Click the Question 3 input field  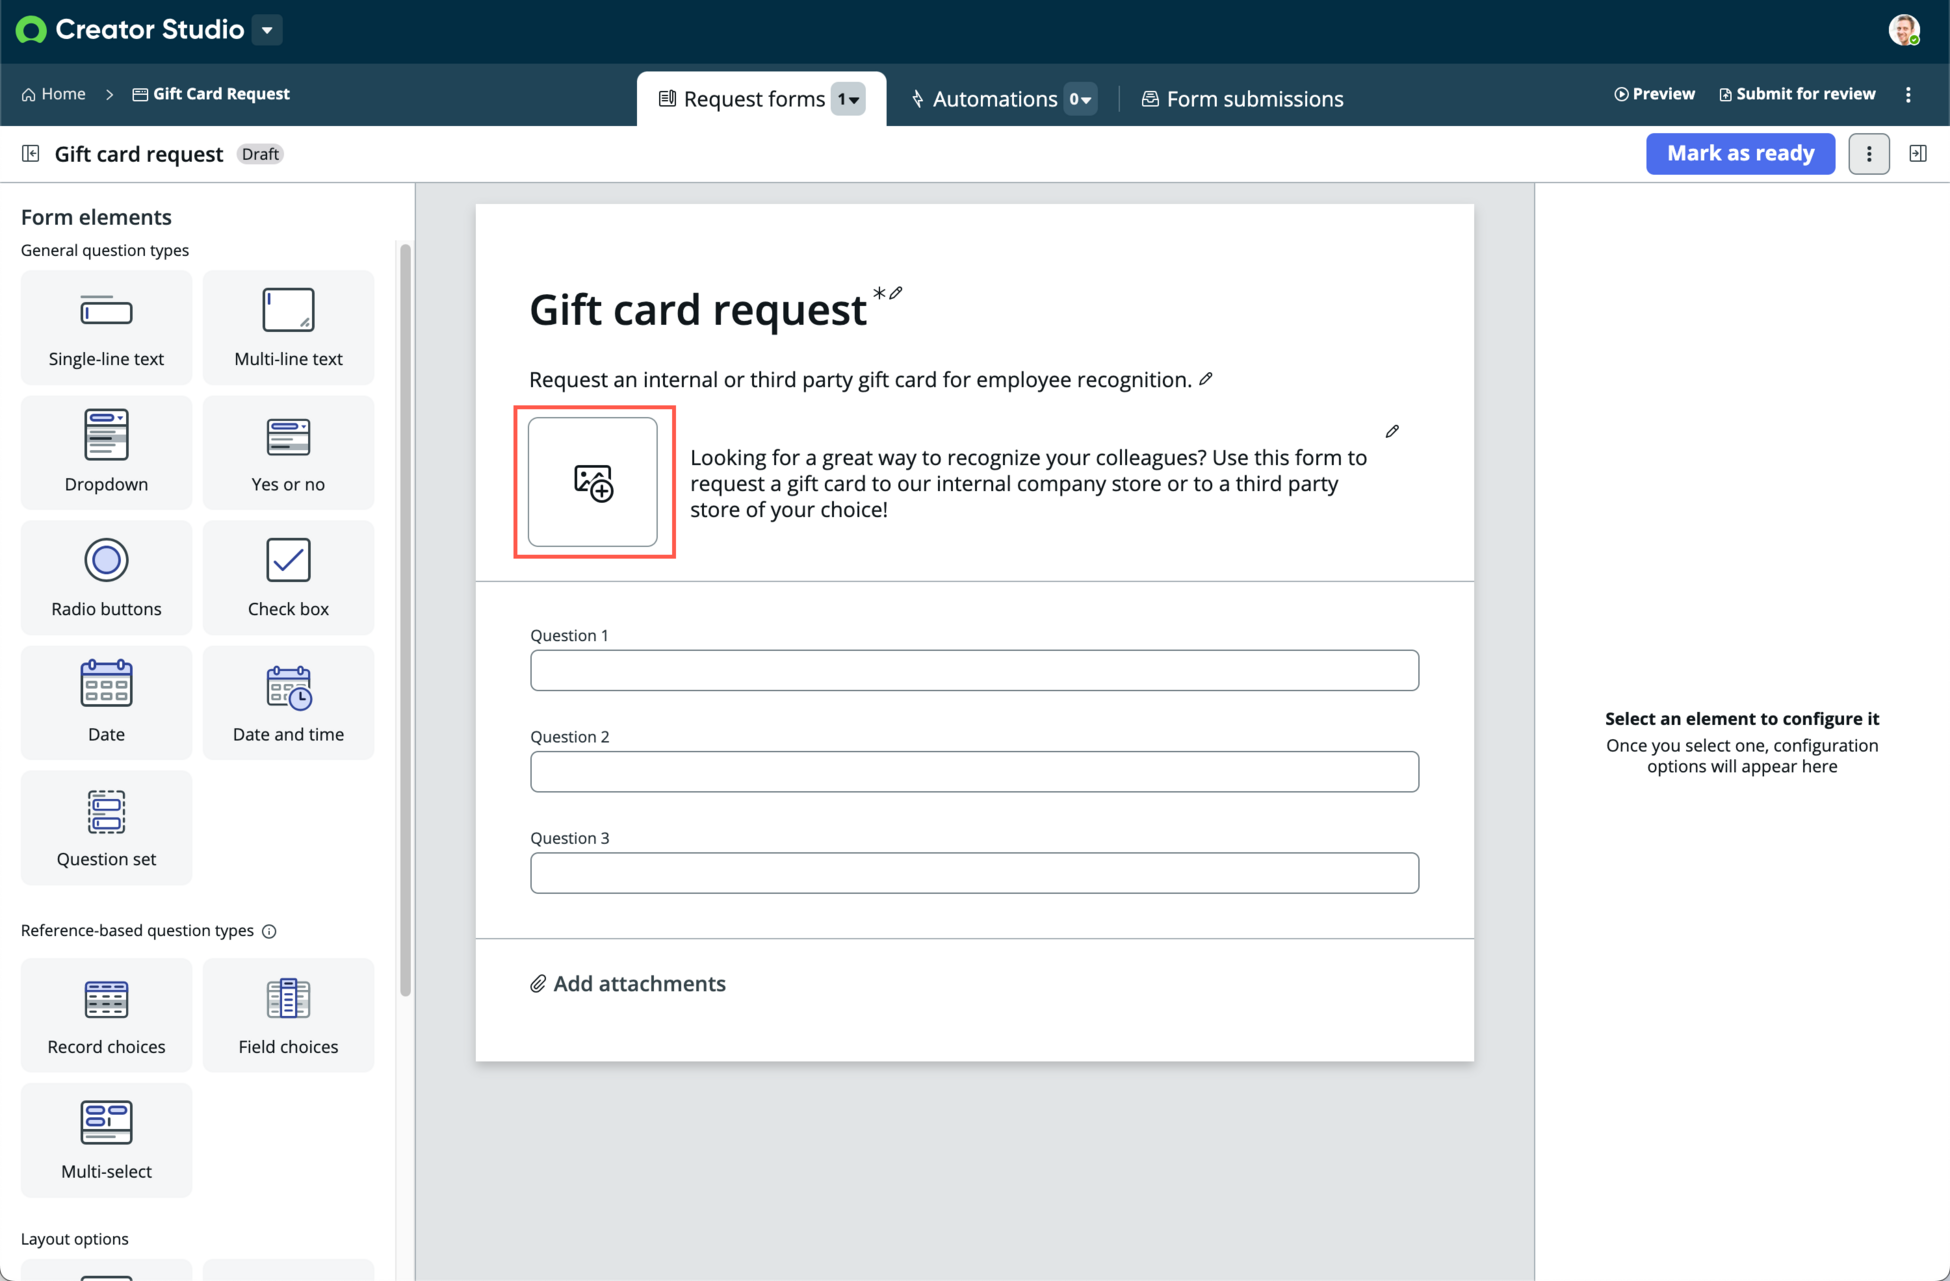click(974, 873)
